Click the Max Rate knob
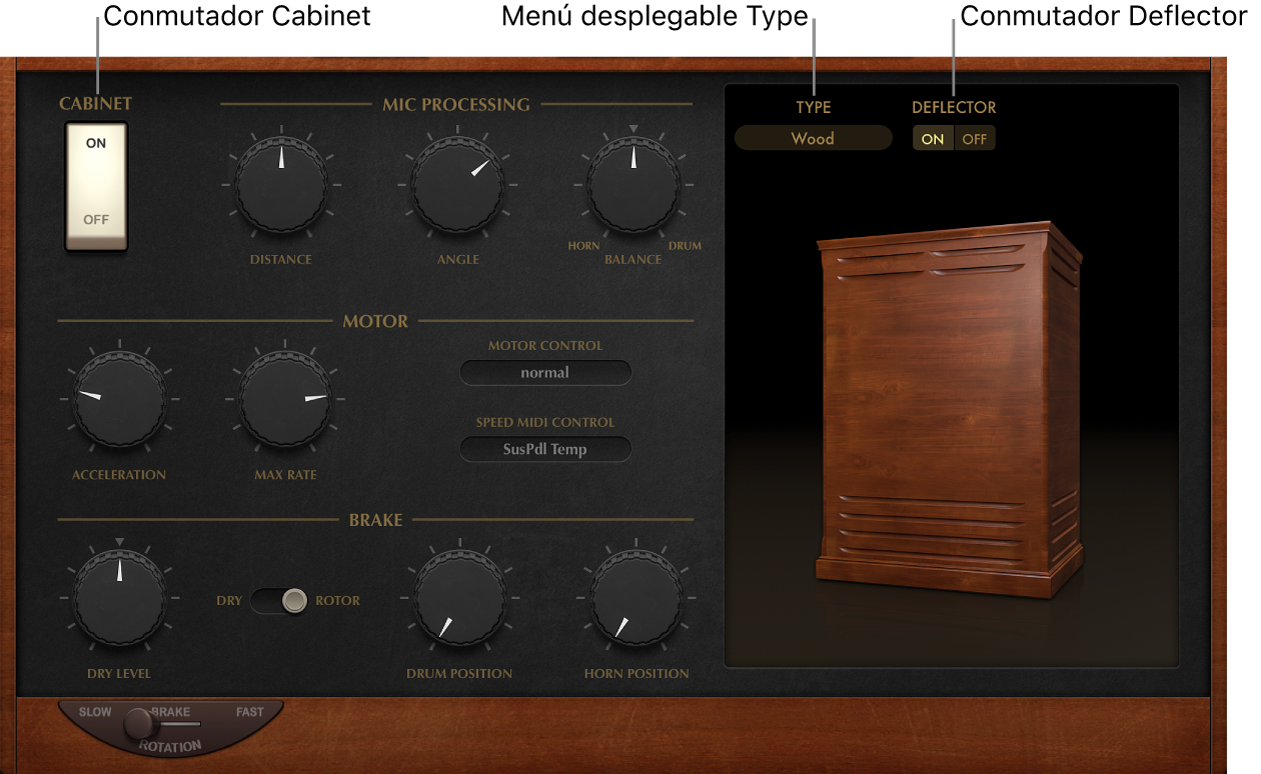This screenshot has height=774, width=1261. point(287,398)
